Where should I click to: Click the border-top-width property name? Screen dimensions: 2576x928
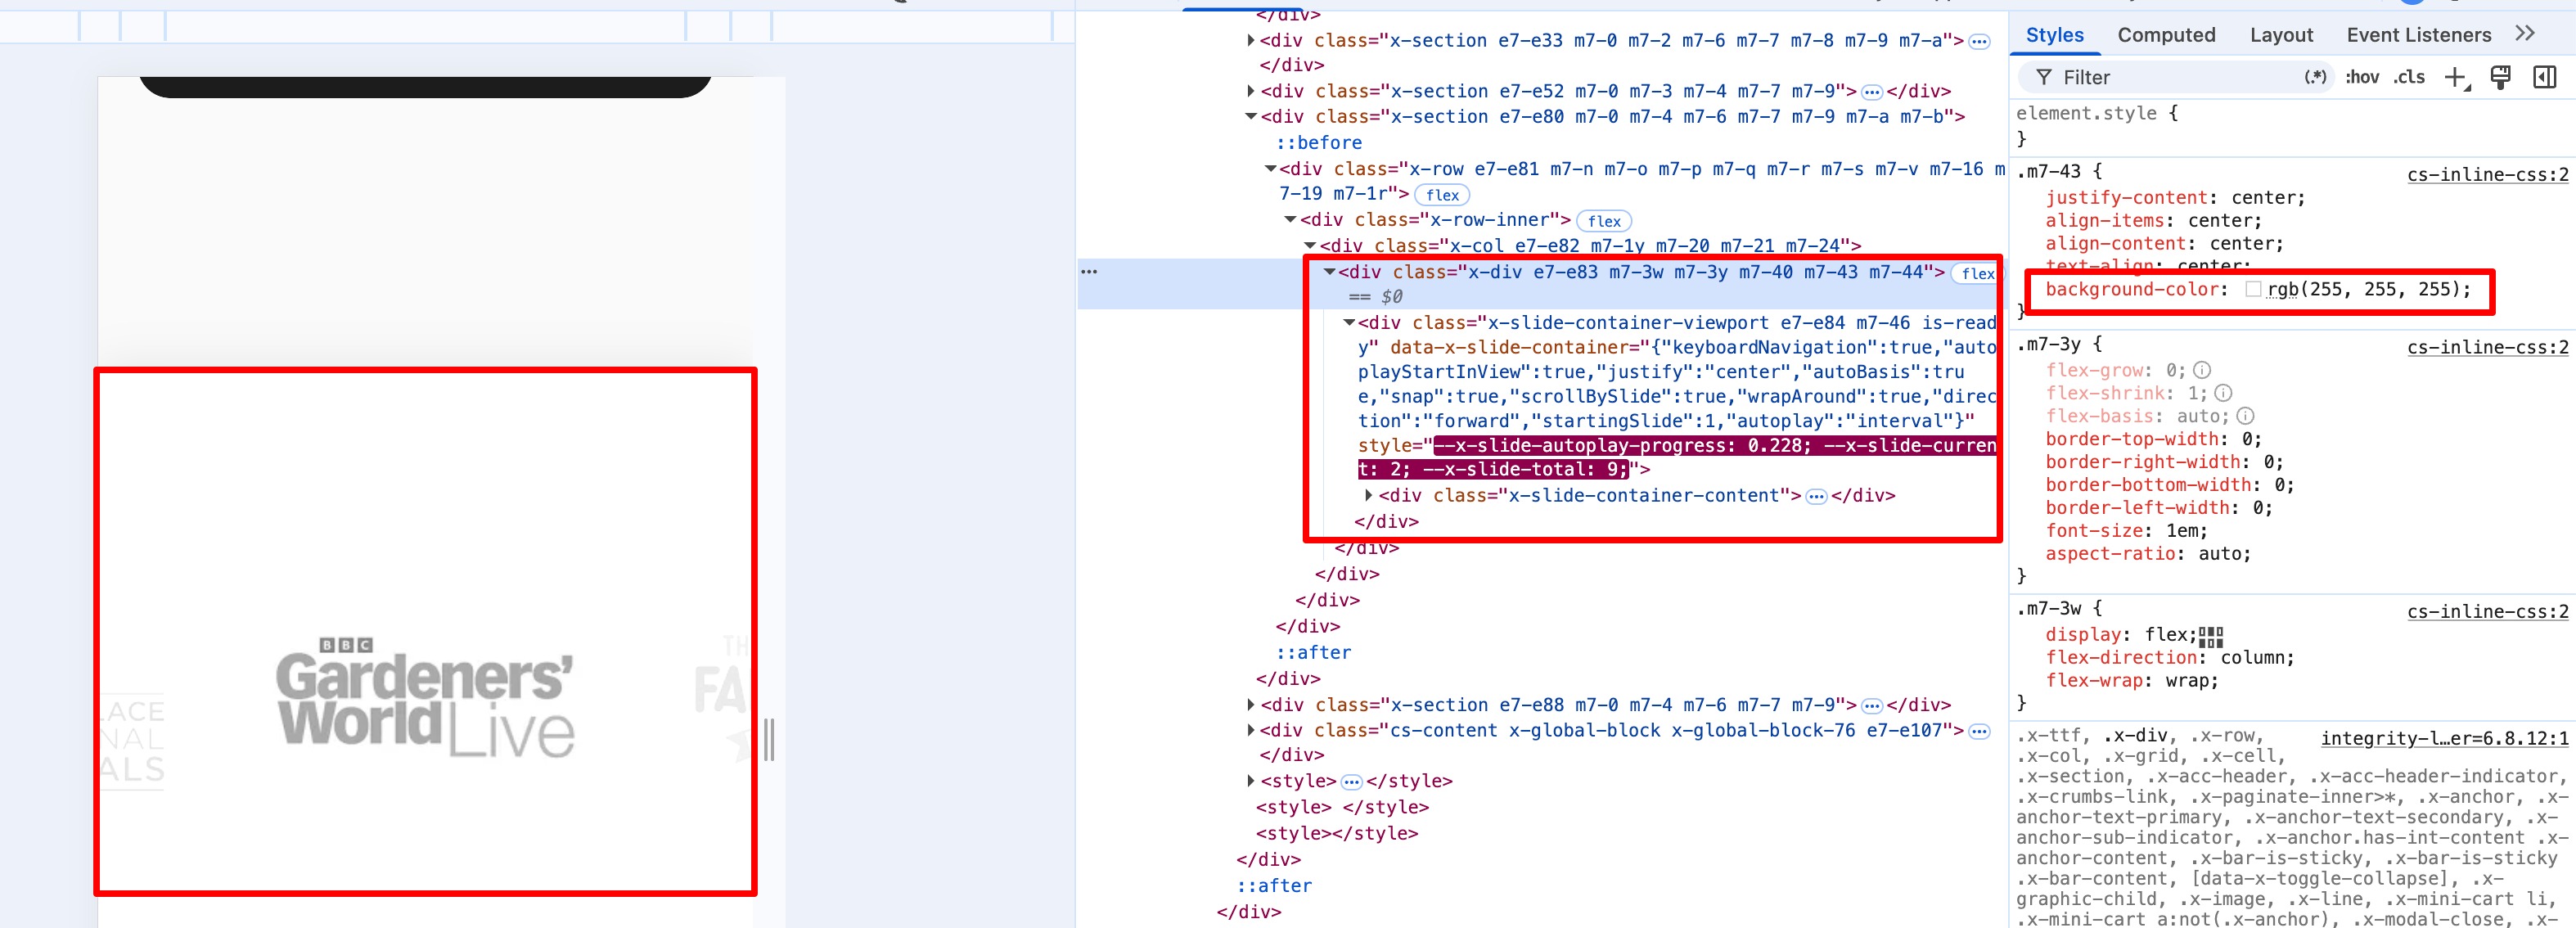2131,439
